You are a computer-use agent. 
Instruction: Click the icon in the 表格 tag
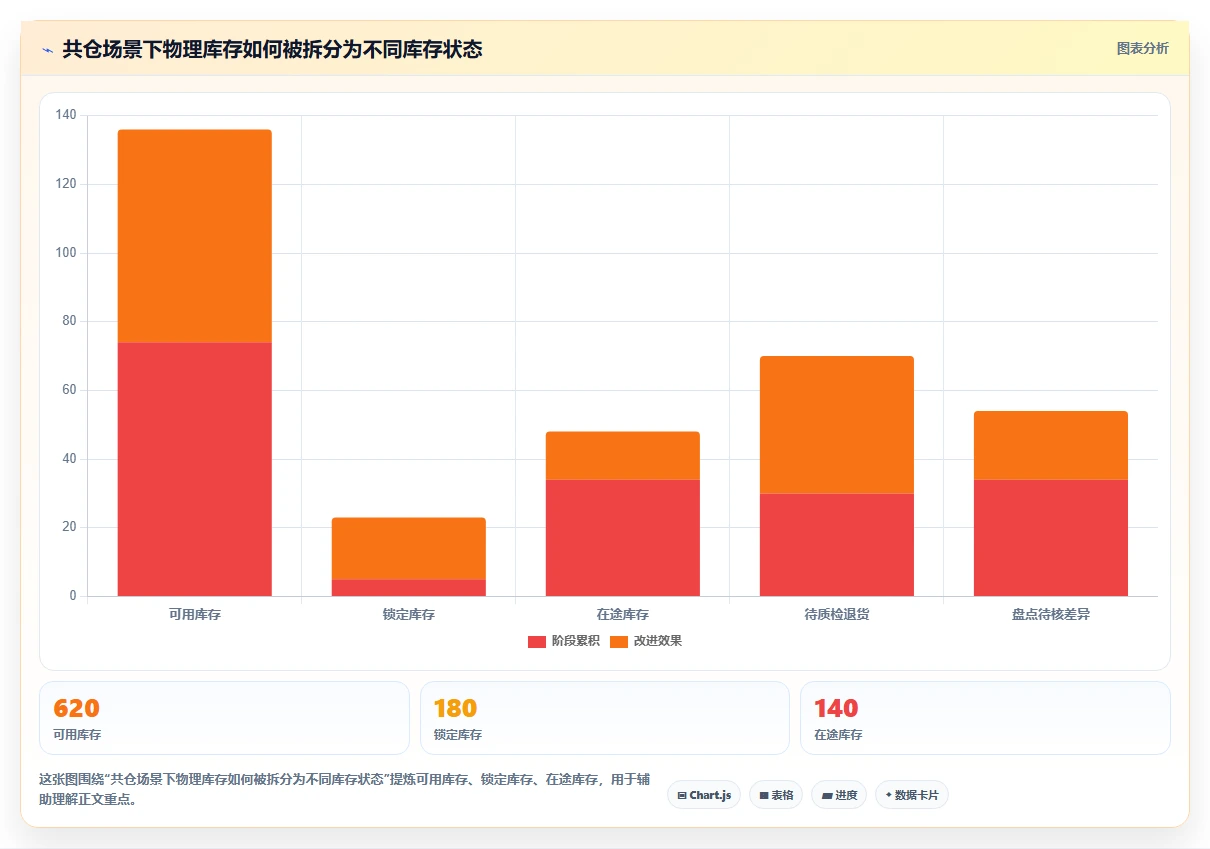(764, 796)
